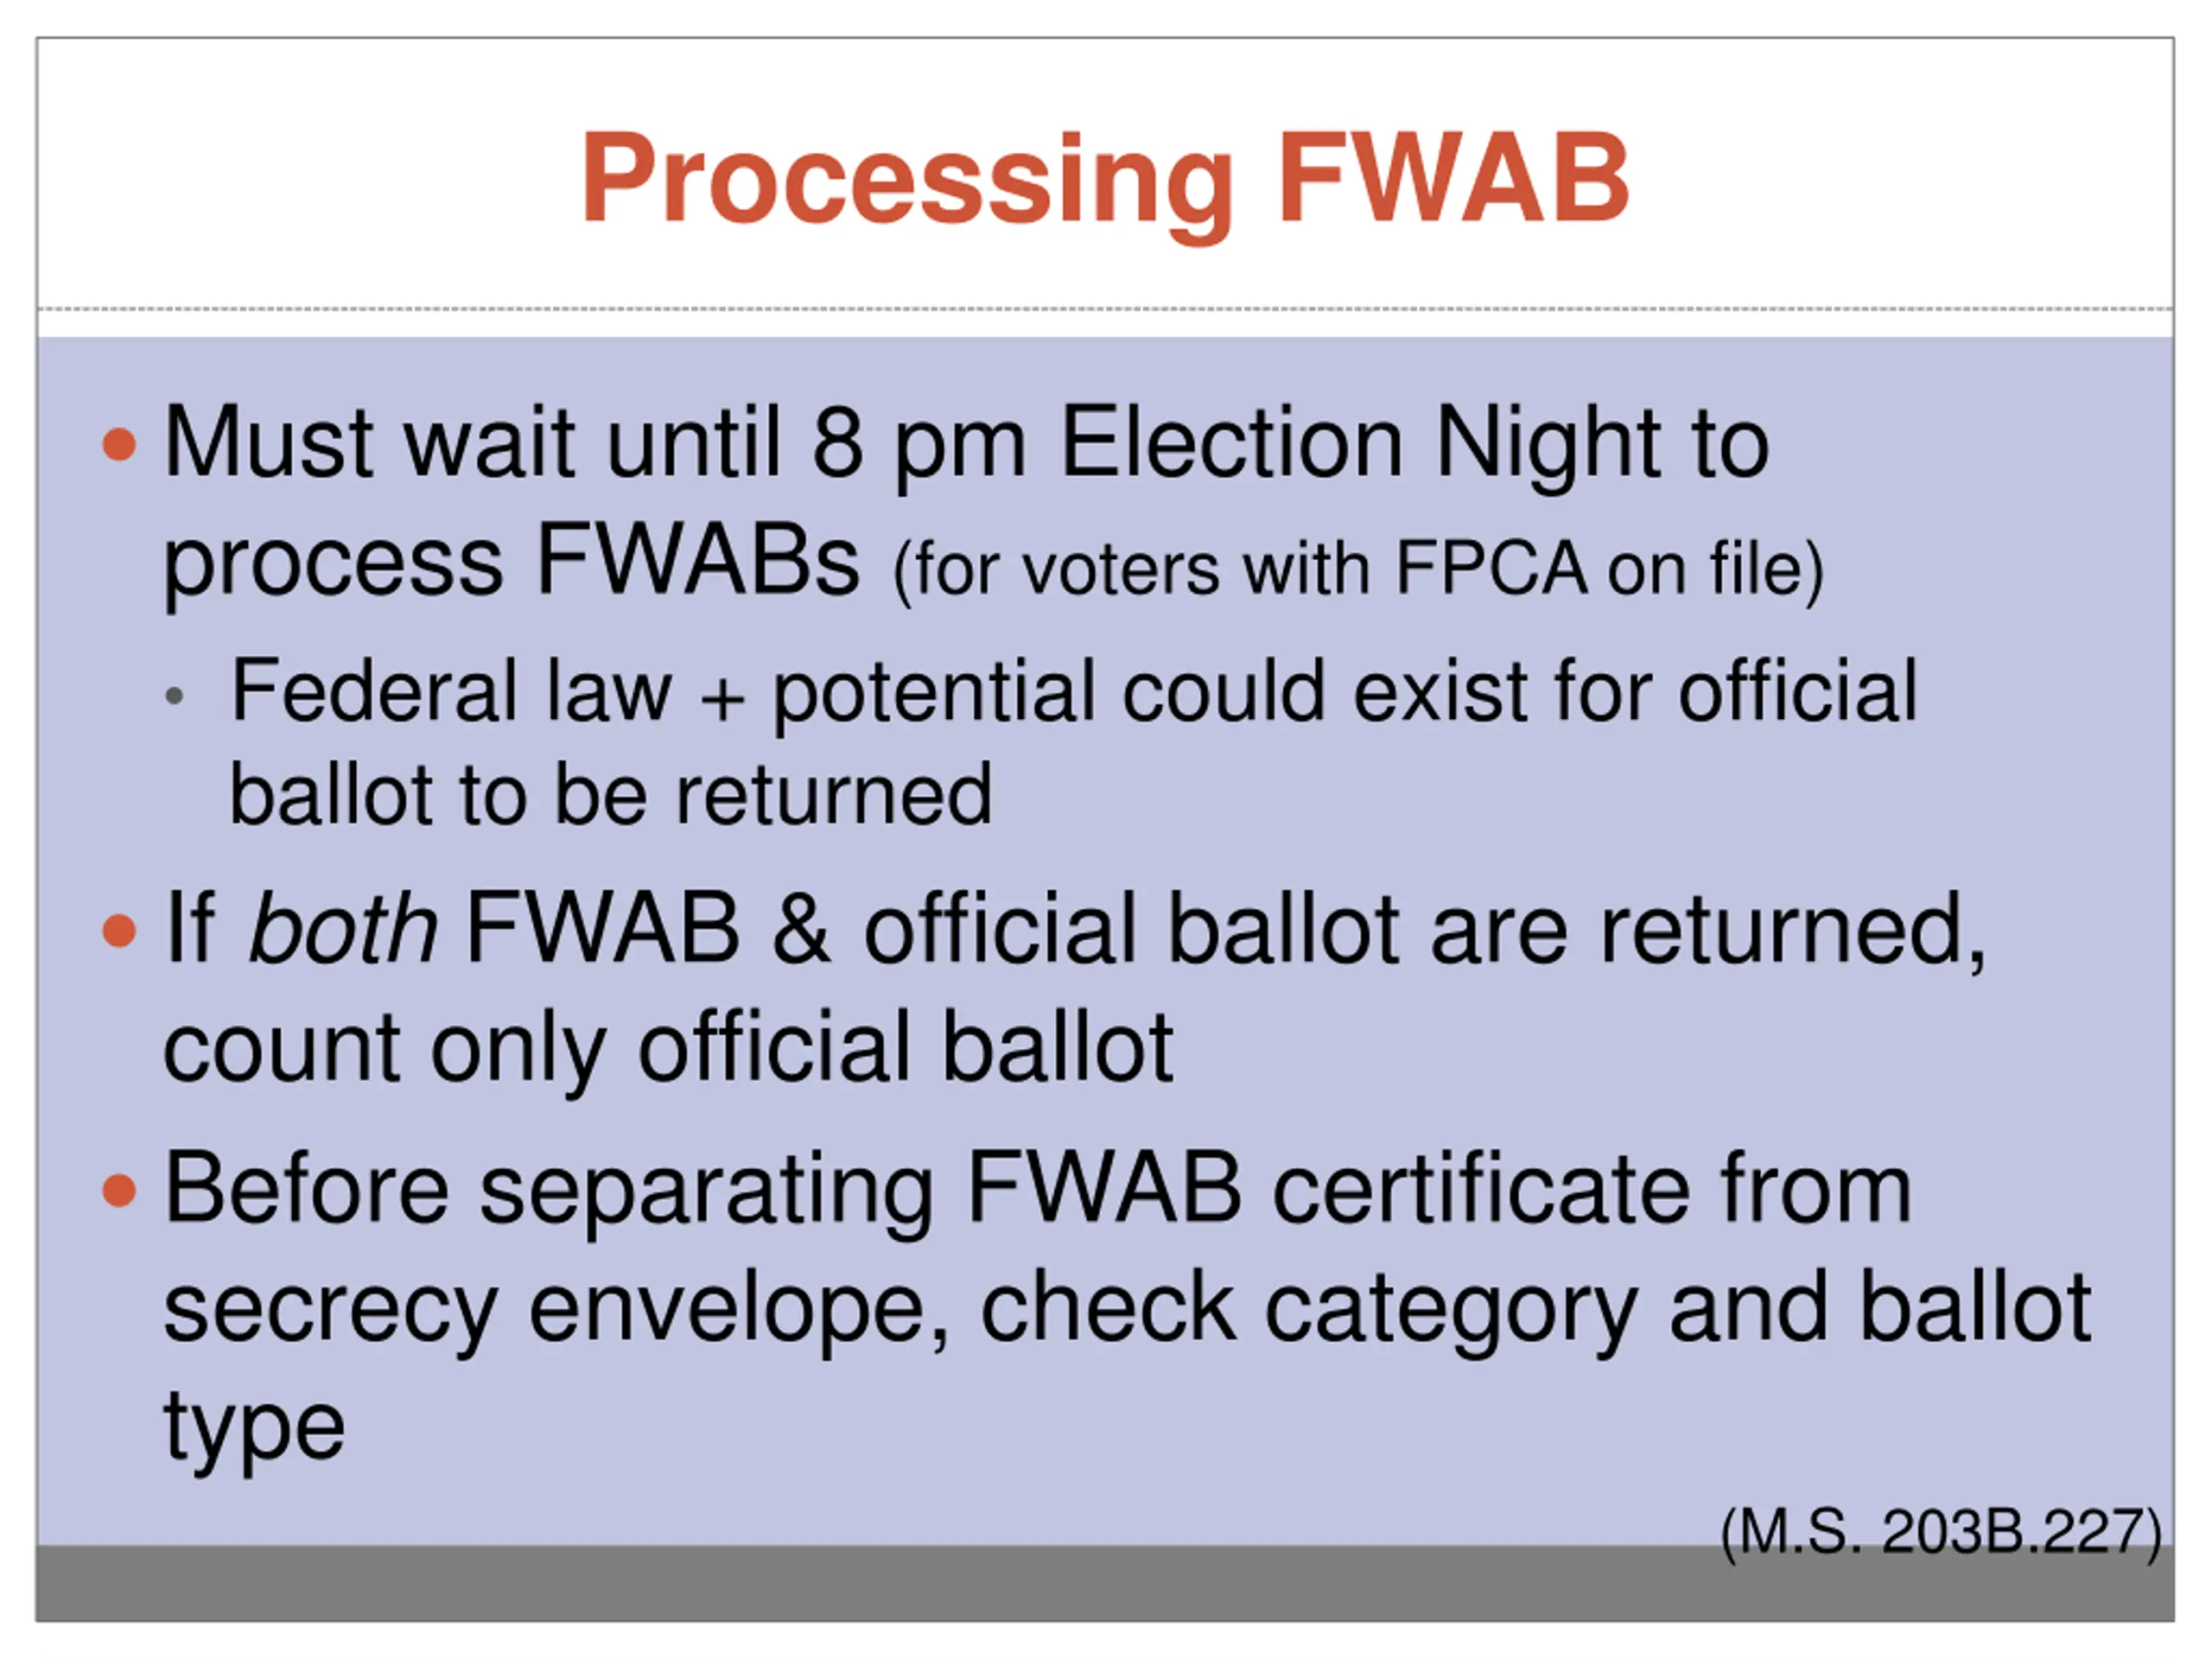
Task: Click the 'Processing FWAB' slide title
Action: [x=1105, y=181]
